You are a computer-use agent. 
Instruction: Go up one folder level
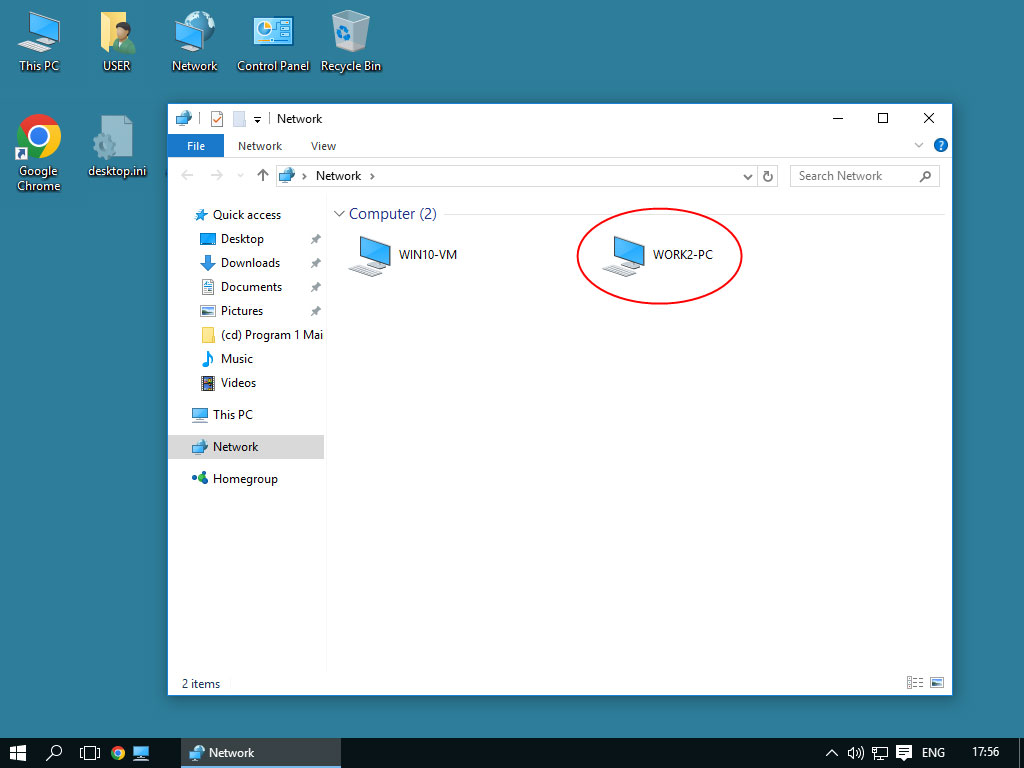263,176
